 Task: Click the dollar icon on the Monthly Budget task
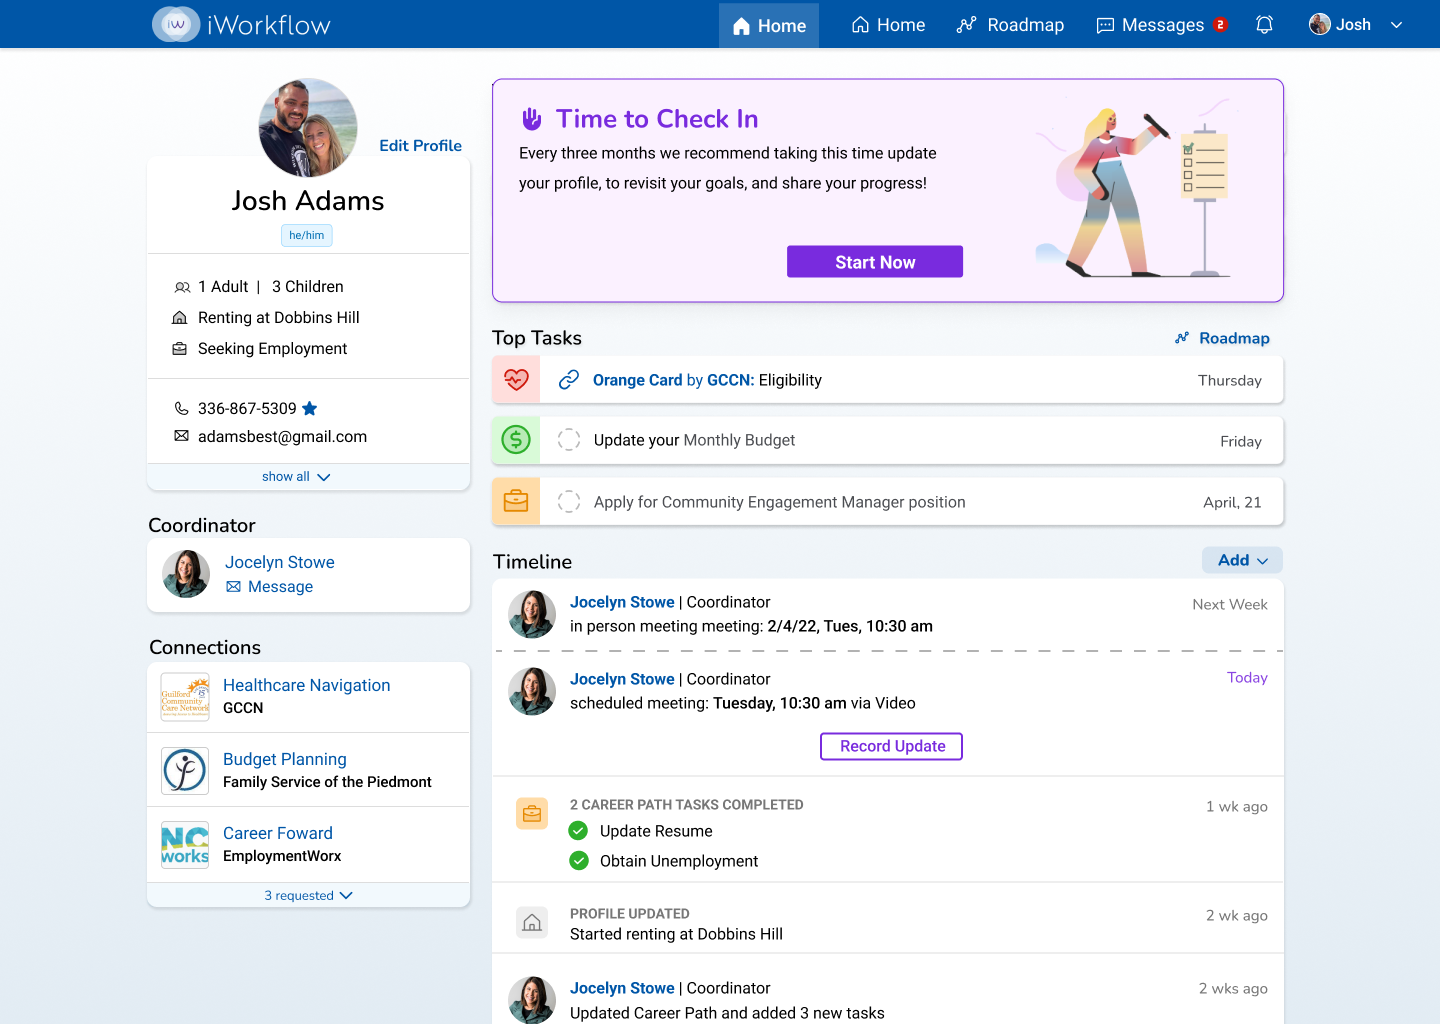[x=515, y=440]
